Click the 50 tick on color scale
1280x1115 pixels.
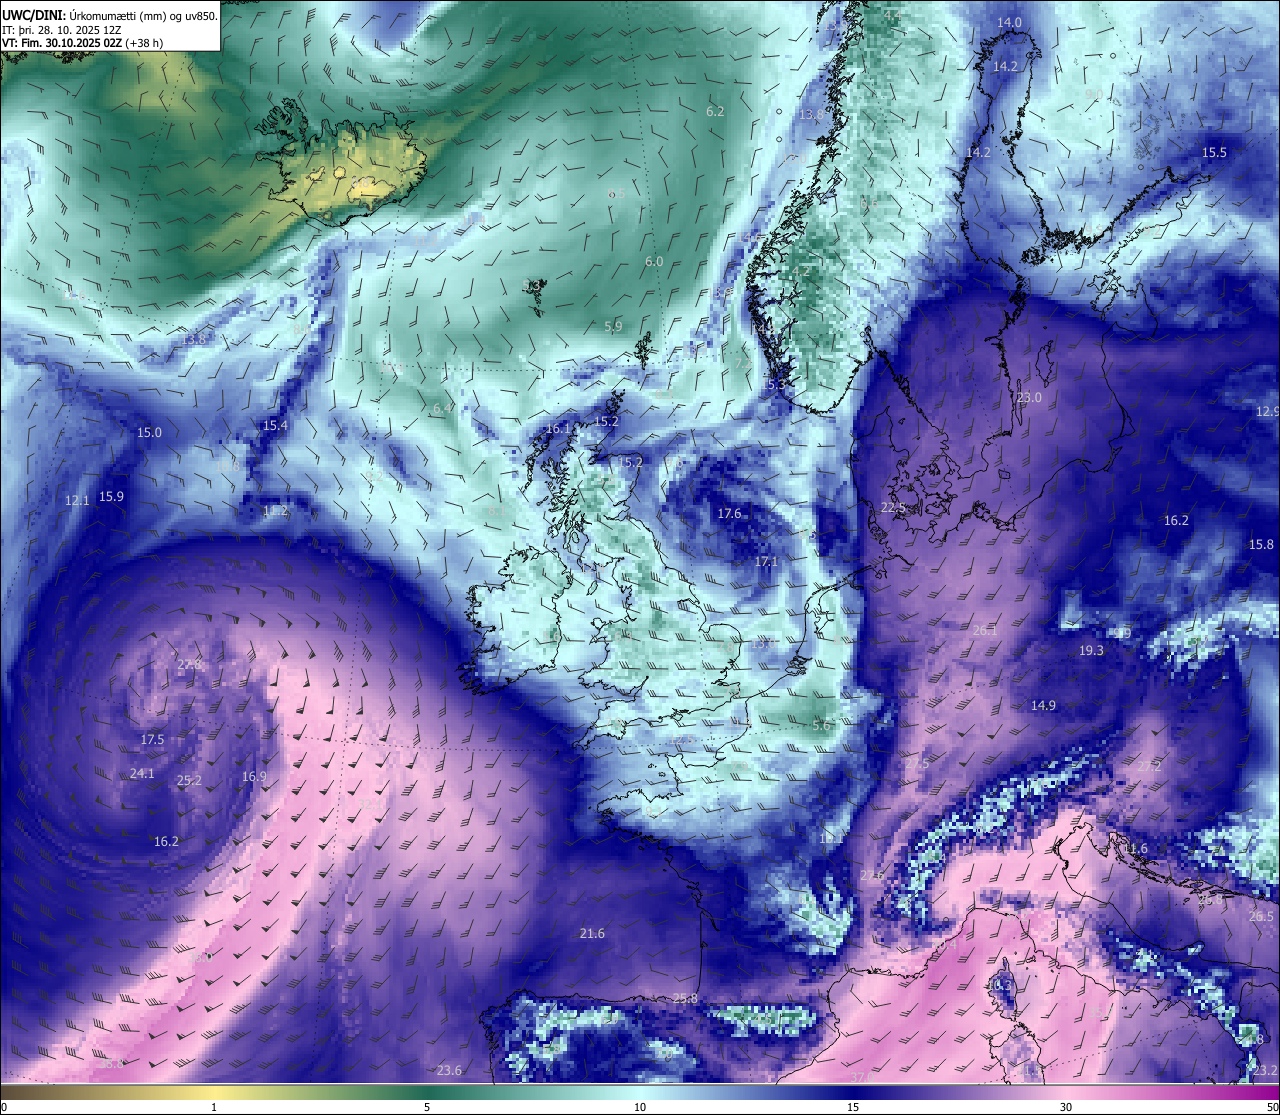coord(1272,1107)
